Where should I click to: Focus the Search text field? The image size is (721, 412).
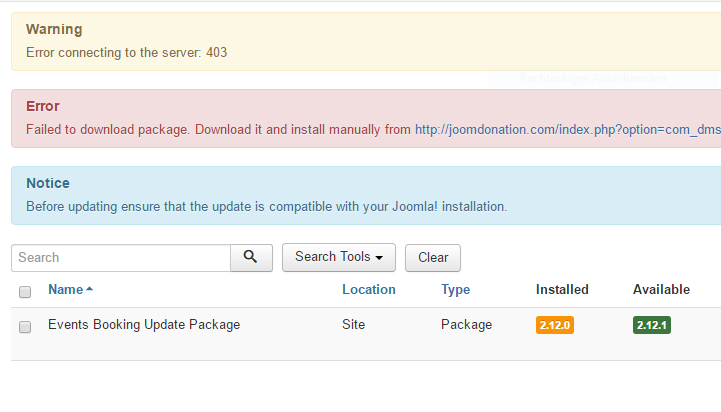pos(121,257)
